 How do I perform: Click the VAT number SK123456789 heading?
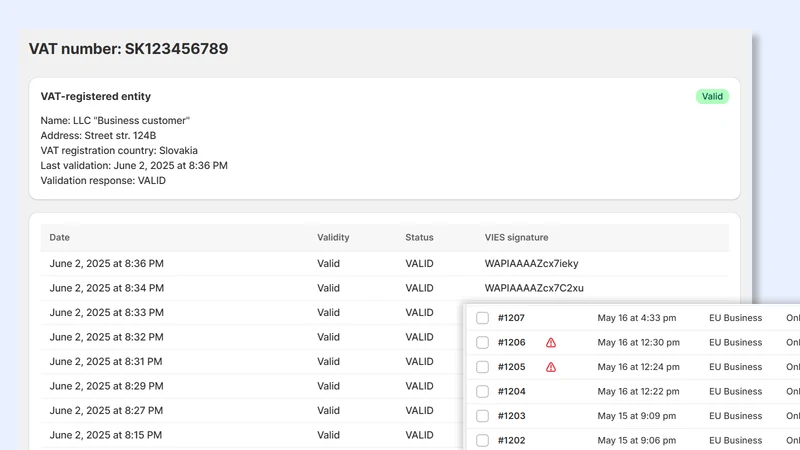pos(129,49)
